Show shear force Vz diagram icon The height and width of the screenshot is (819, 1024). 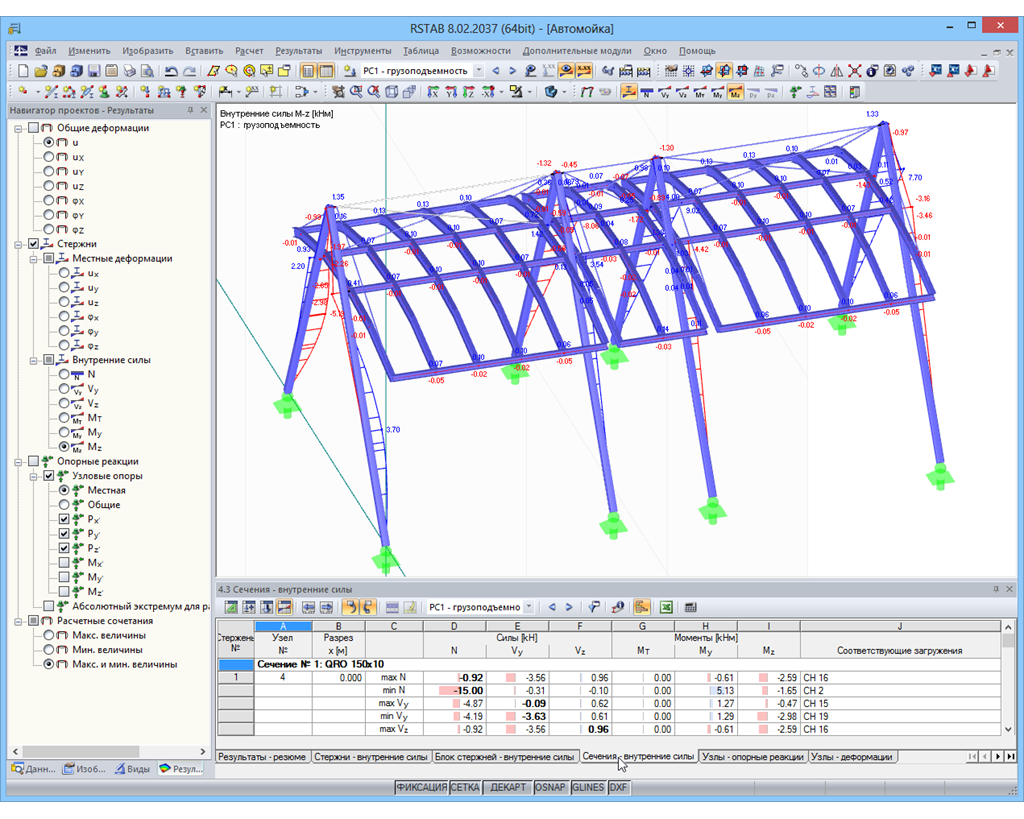pos(682,92)
